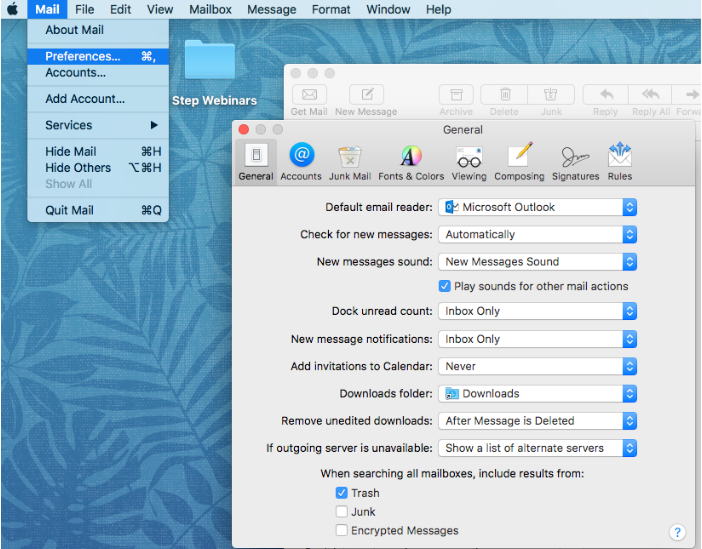Open the View menu
Image resolution: width=702 pixels, height=549 pixels.
[x=160, y=9]
